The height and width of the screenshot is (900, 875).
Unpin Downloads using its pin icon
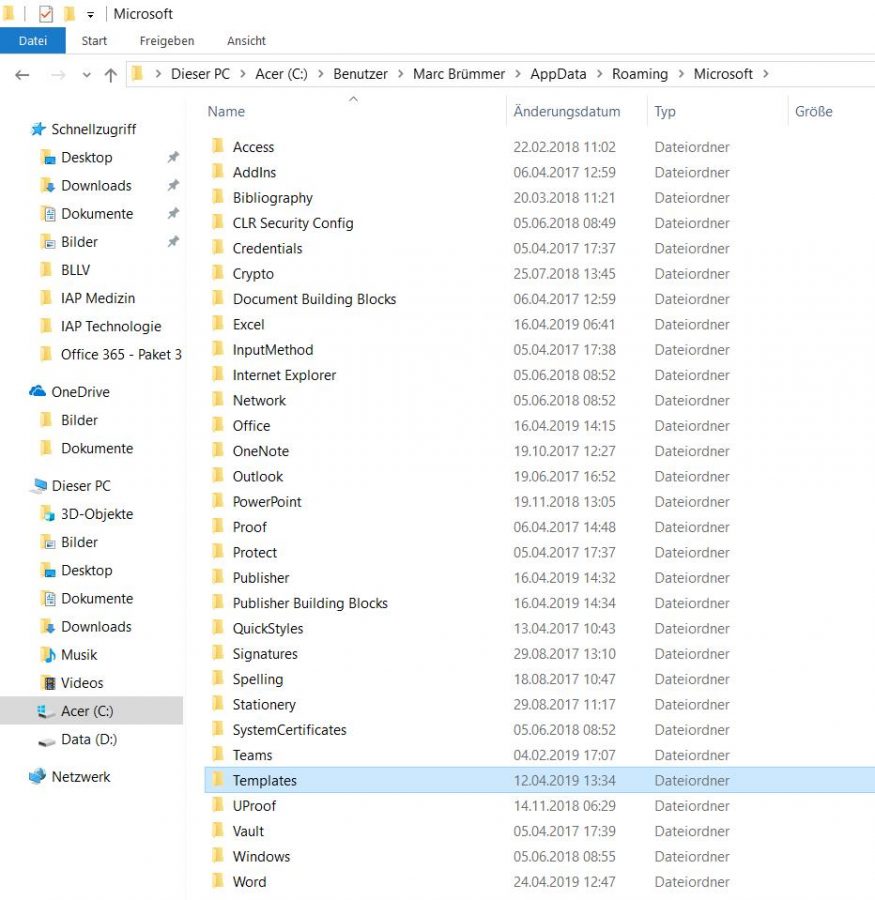pyautogui.click(x=172, y=185)
